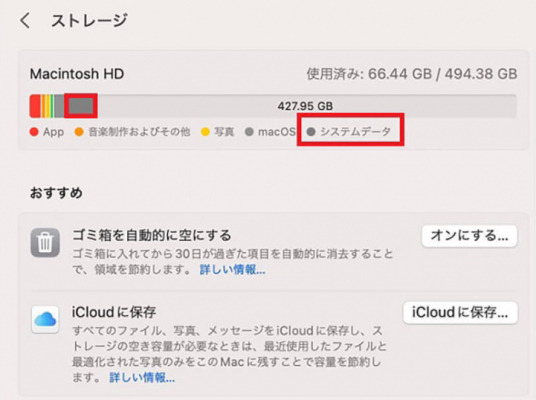This screenshot has width=536, height=400.
Task: Click the trash can icon
Action: pyautogui.click(x=45, y=243)
